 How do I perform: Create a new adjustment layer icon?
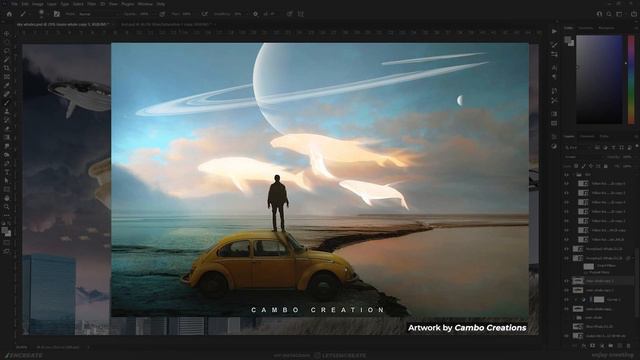pos(602,346)
